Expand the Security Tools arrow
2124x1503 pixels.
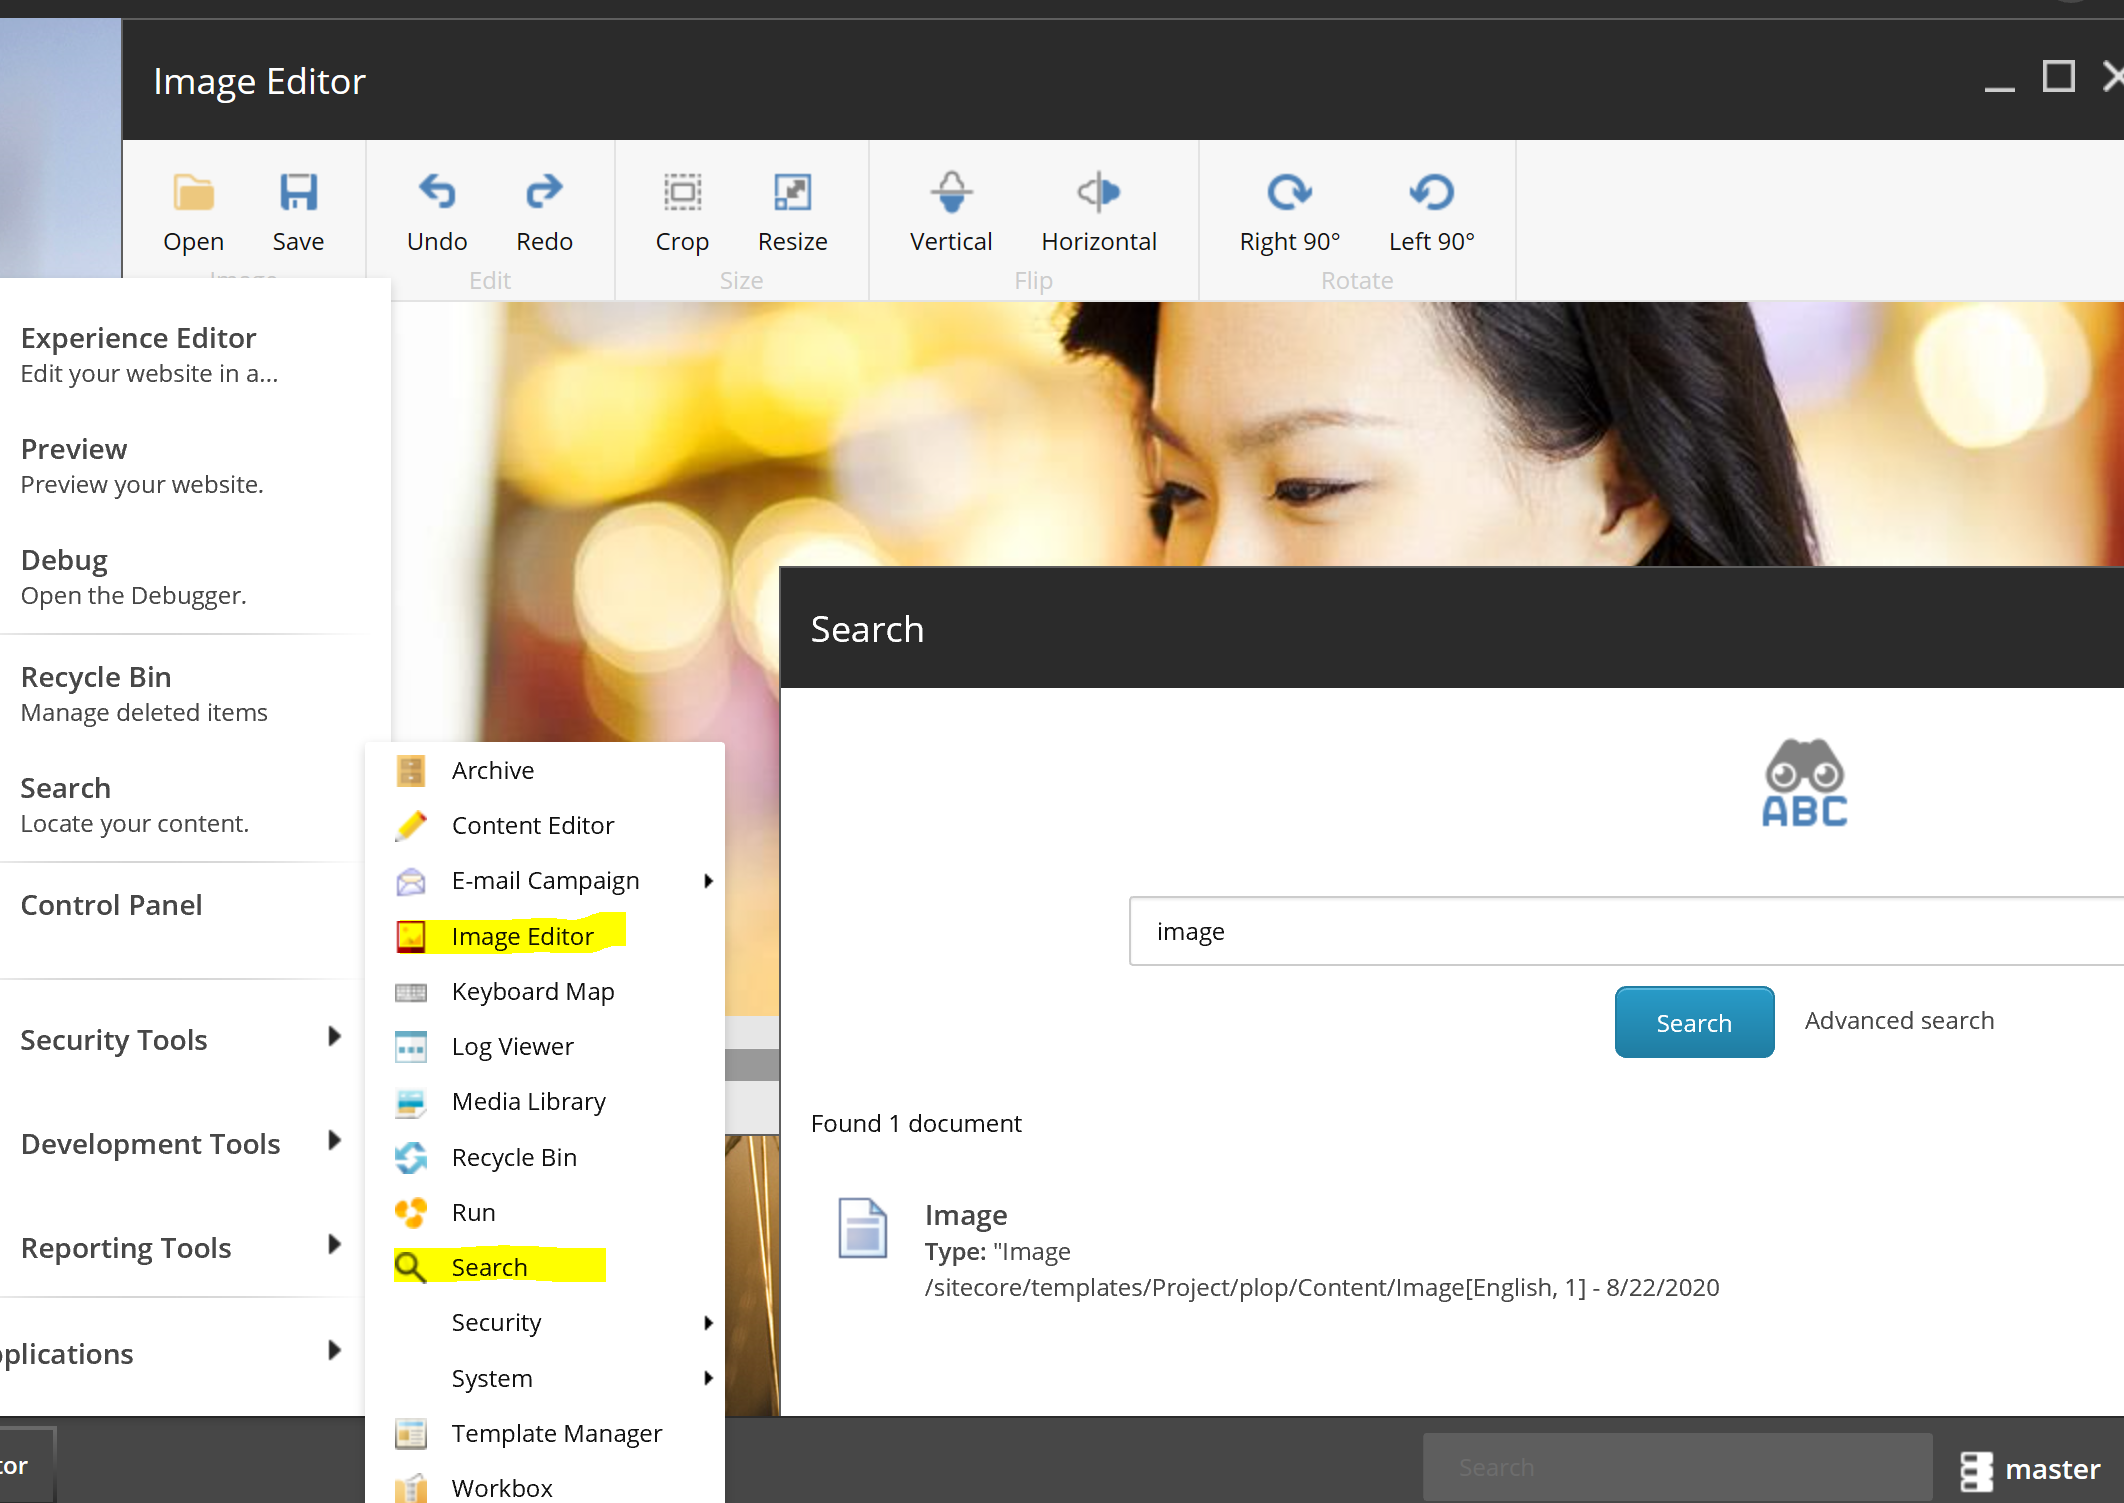[x=335, y=1036]
